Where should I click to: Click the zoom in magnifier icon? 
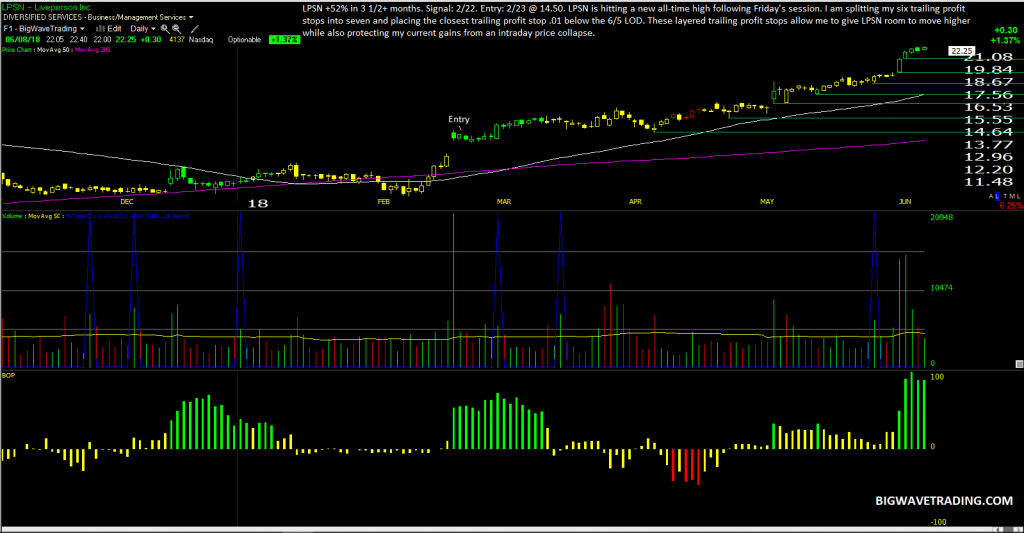coord(165,29)
